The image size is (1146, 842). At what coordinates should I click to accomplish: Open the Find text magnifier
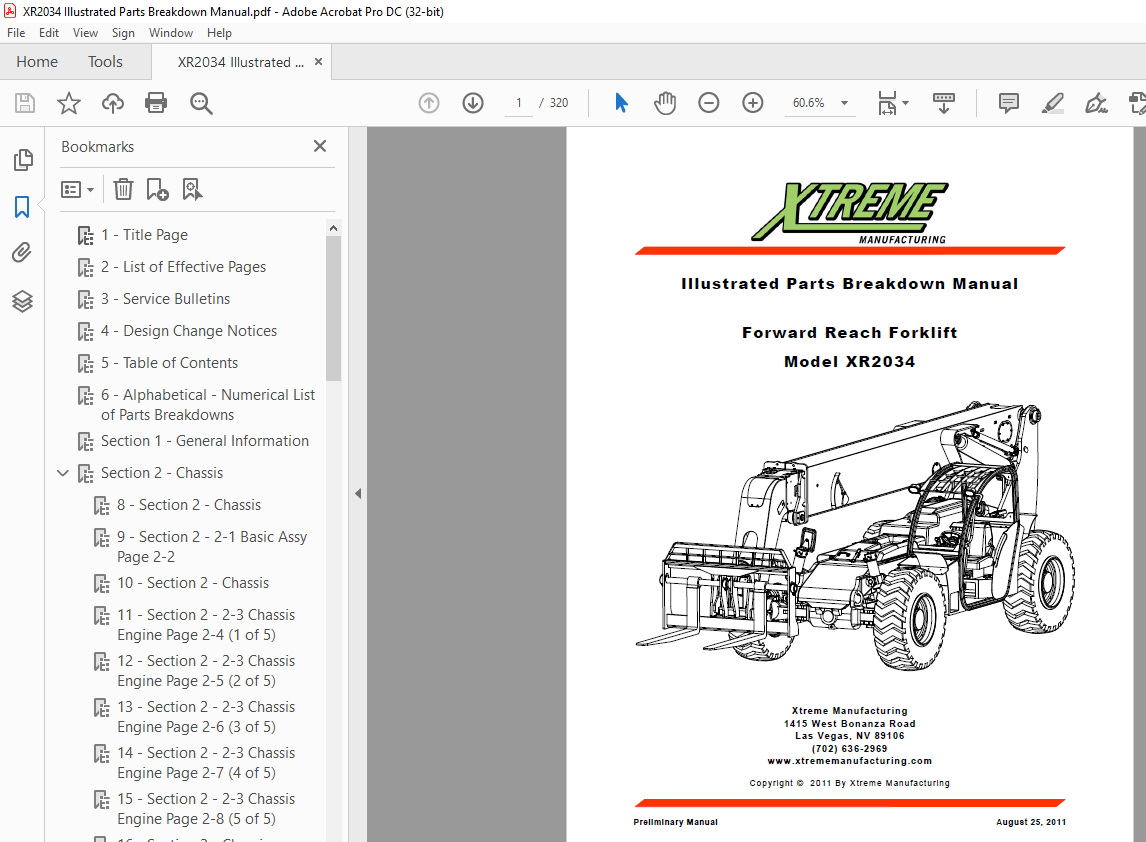[201, 103]
